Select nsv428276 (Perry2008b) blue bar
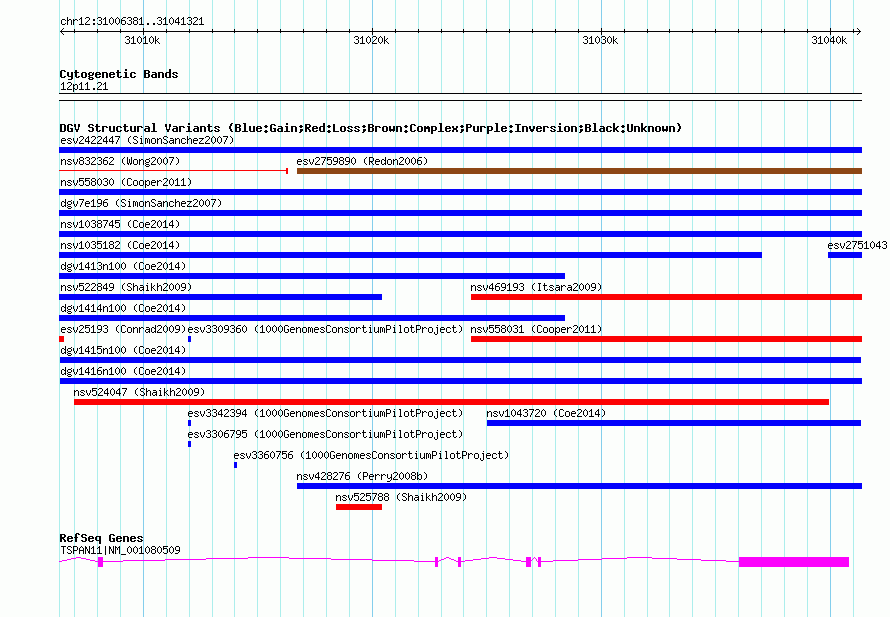 tap(579, 486)
